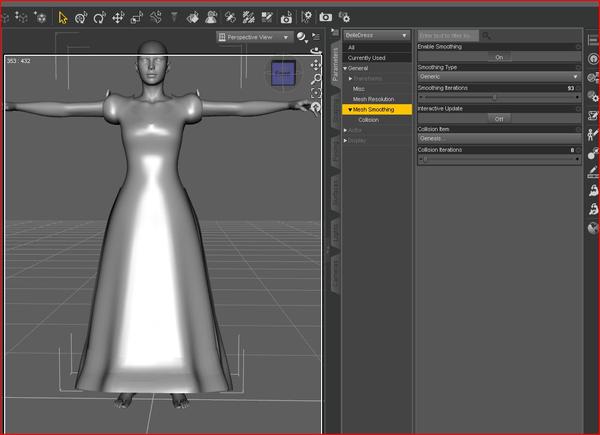Activate the Translate move tool
This screenshot has height=435, width=600.
pos(118,17)
